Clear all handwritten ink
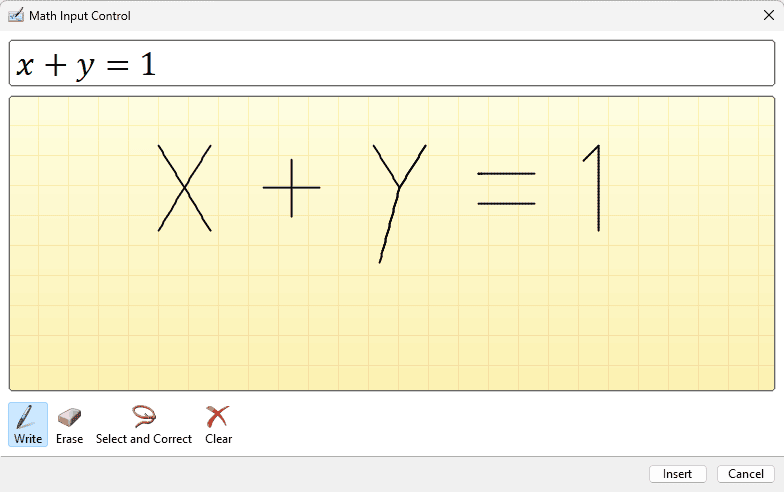 pyautogui.click(x=218, y=424)
